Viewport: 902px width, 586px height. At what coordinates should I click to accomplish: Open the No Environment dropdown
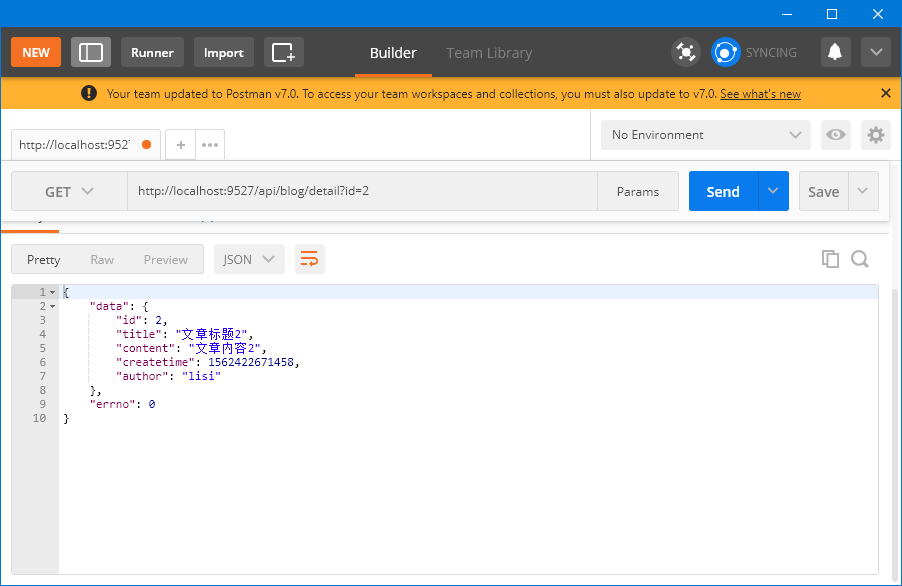click(x=706, y=135)
